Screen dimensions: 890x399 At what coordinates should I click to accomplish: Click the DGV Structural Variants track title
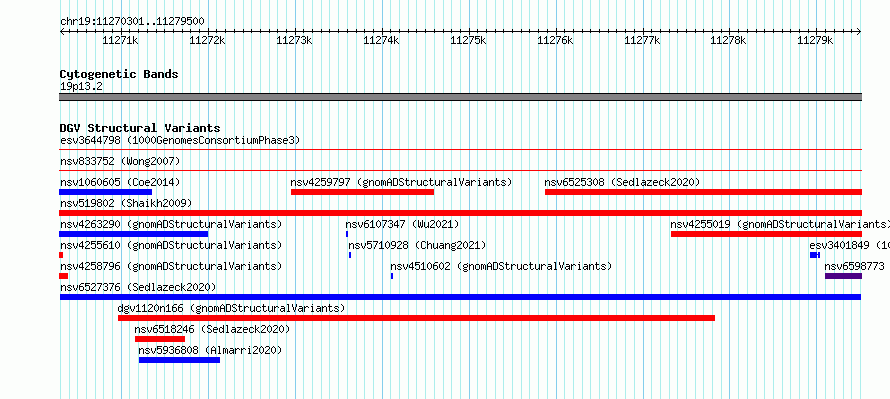tap(140, 128)
